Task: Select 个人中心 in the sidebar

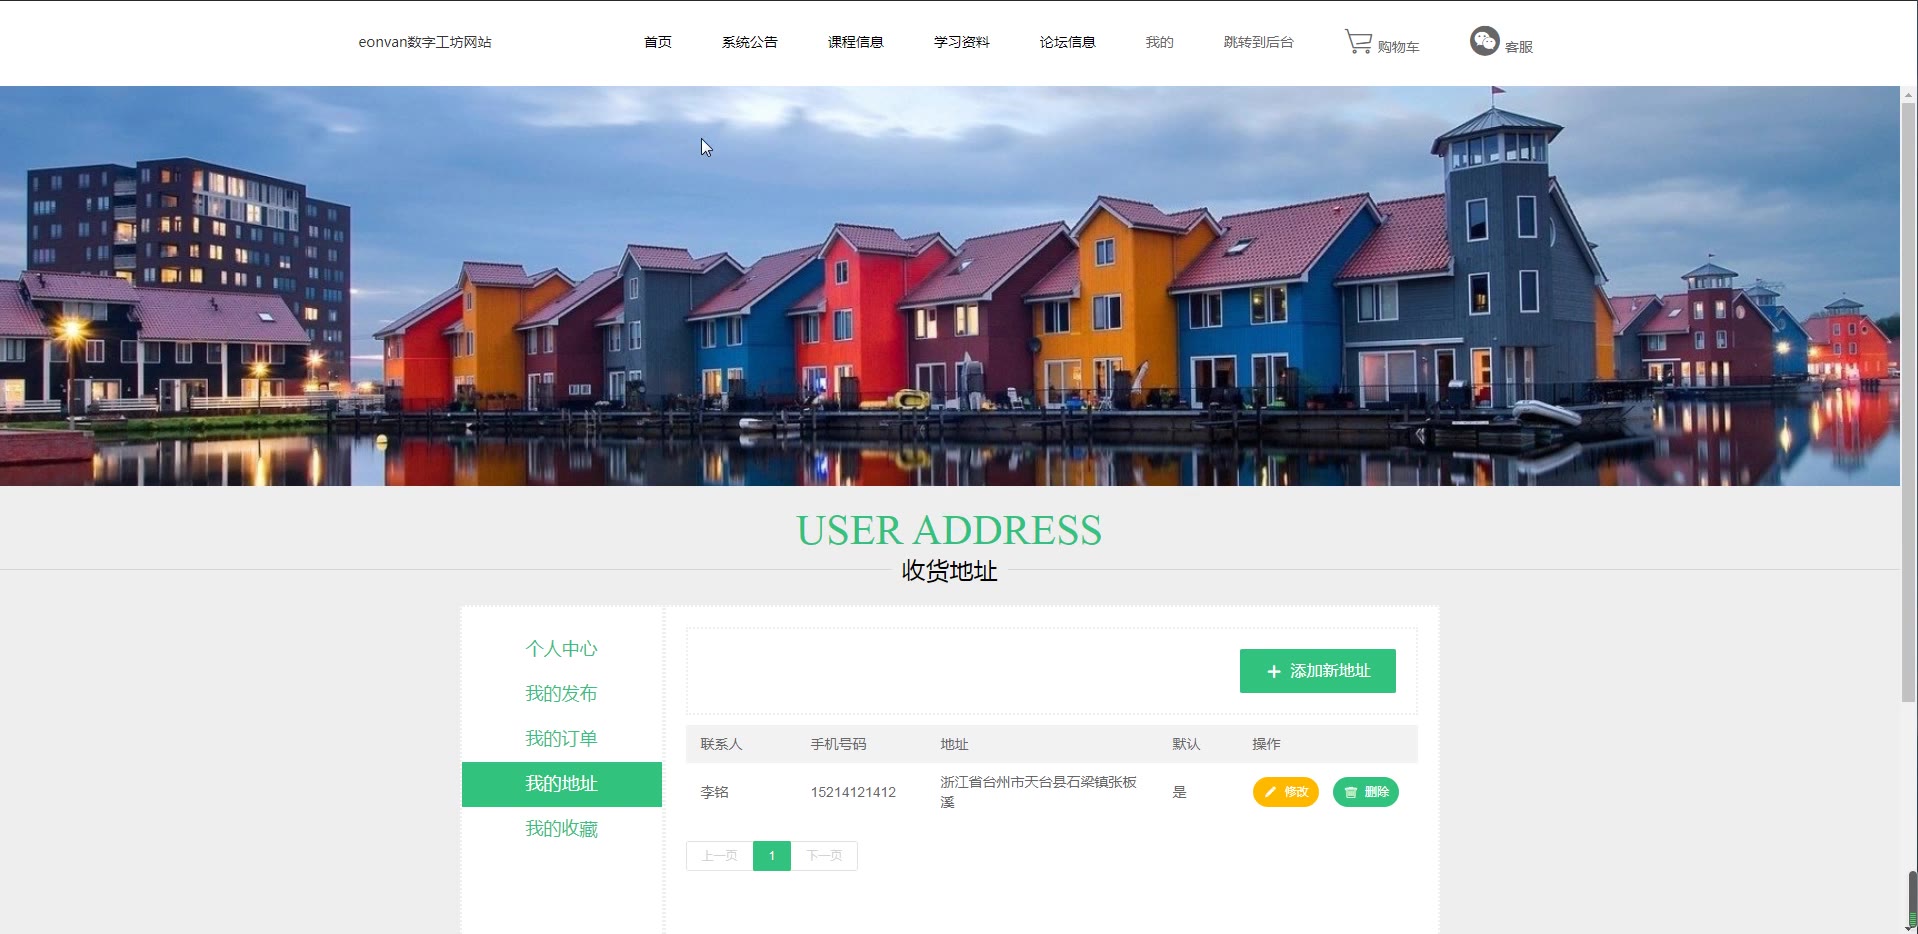Action: (562, 649)
